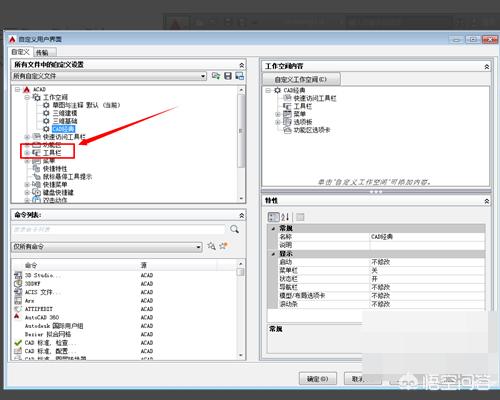Screen dimensions: 500x400
Task: Click inside the command search input field
Action: pos(119,229)
